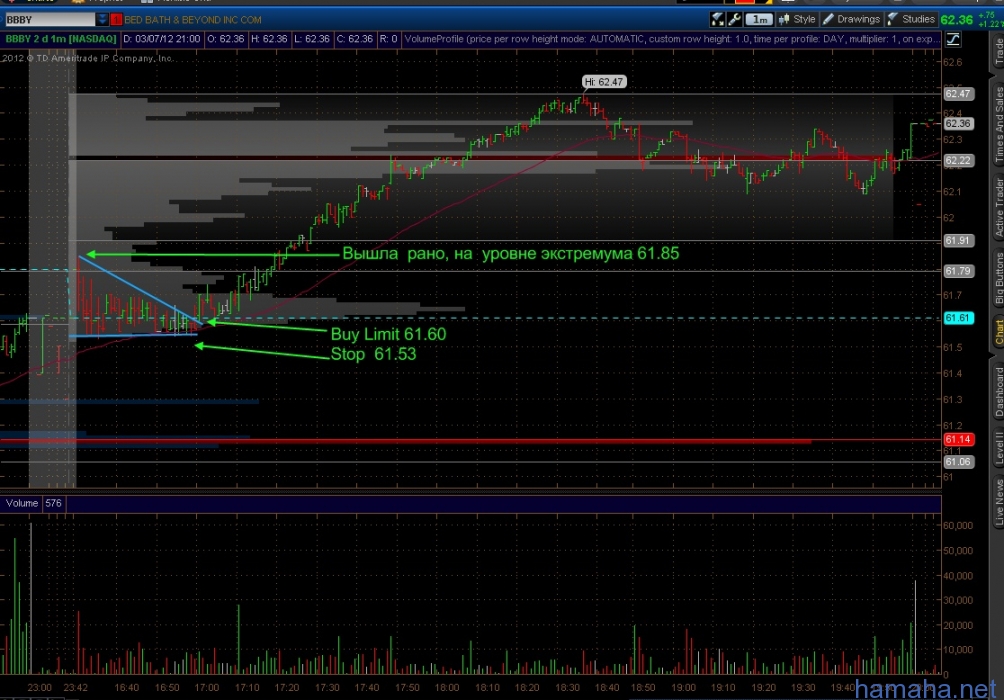Open the Level II side tab
This screenshot has height=700, width=1004.
click(998, 447)
